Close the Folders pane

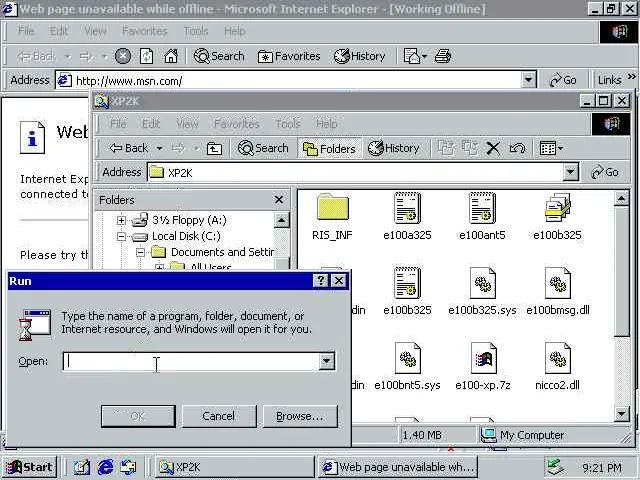279,200
